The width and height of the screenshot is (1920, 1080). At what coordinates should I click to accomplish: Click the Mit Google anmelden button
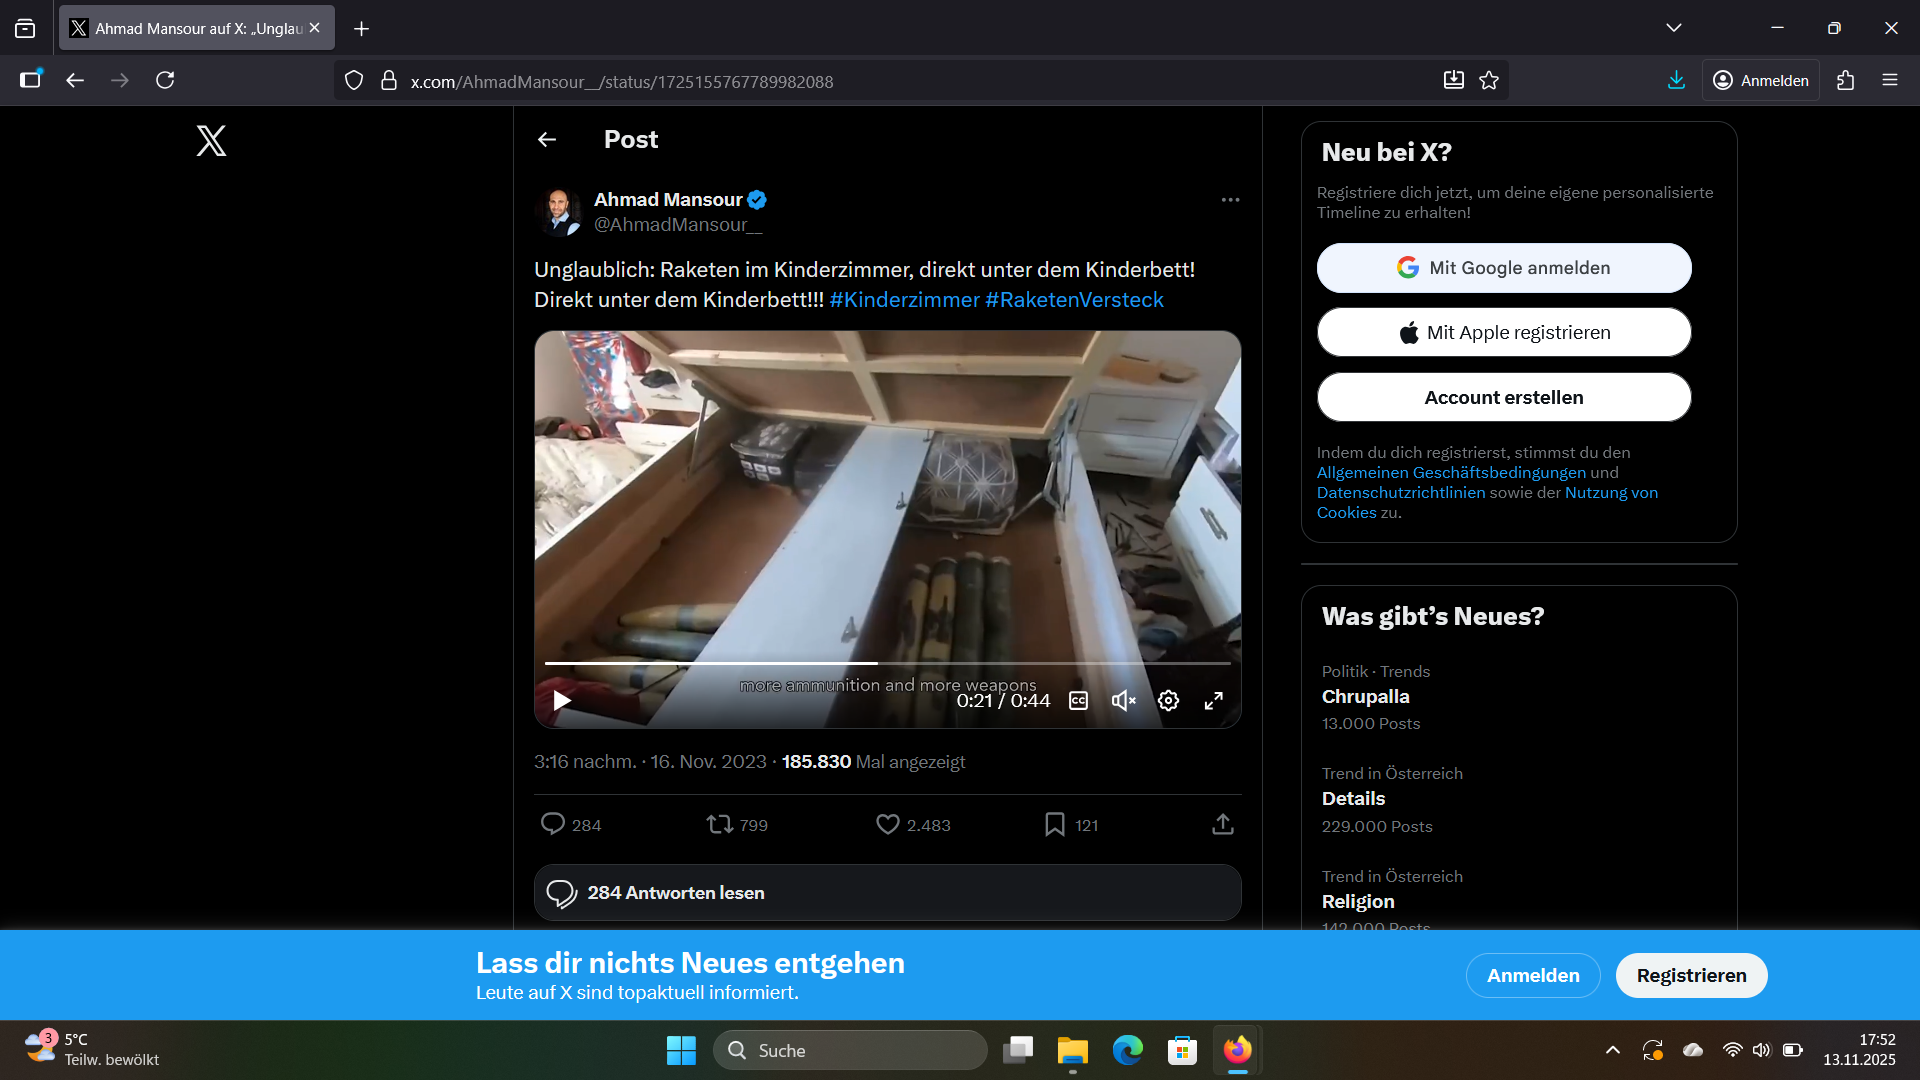coord(1503,268)
